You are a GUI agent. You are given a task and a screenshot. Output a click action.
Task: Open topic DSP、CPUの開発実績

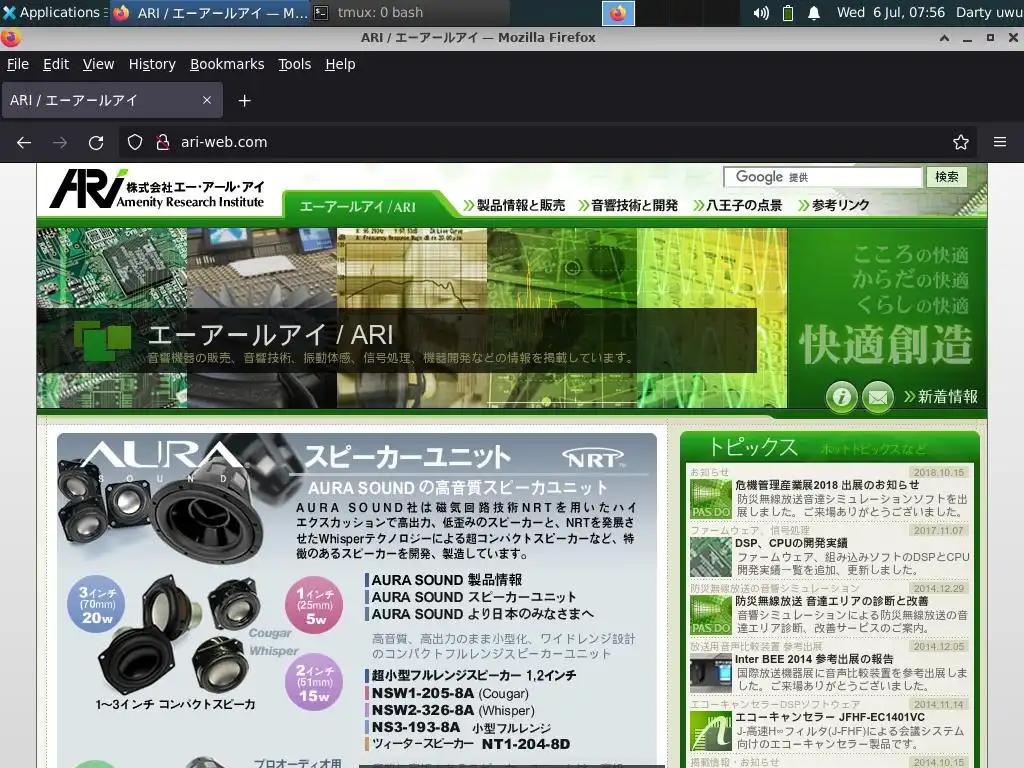click(x=791, y=543)
